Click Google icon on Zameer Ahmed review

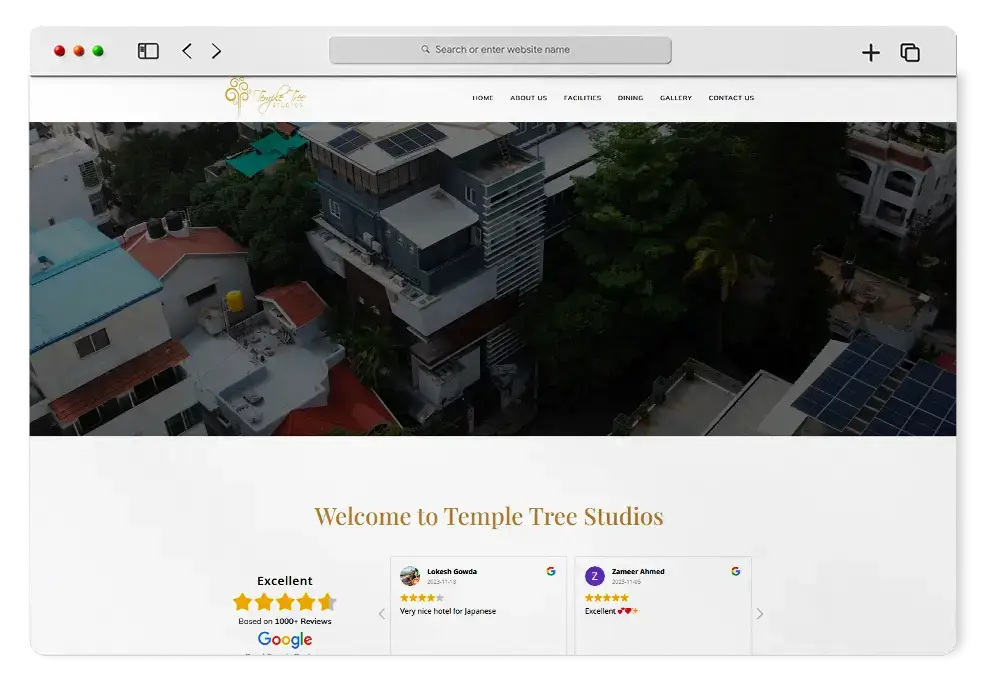[x=735, y=571]
